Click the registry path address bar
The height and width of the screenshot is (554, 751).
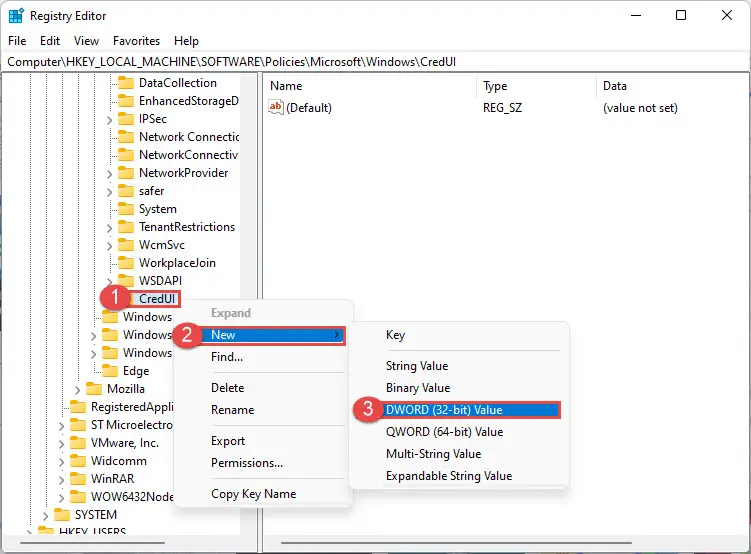[x=376, y=62]
